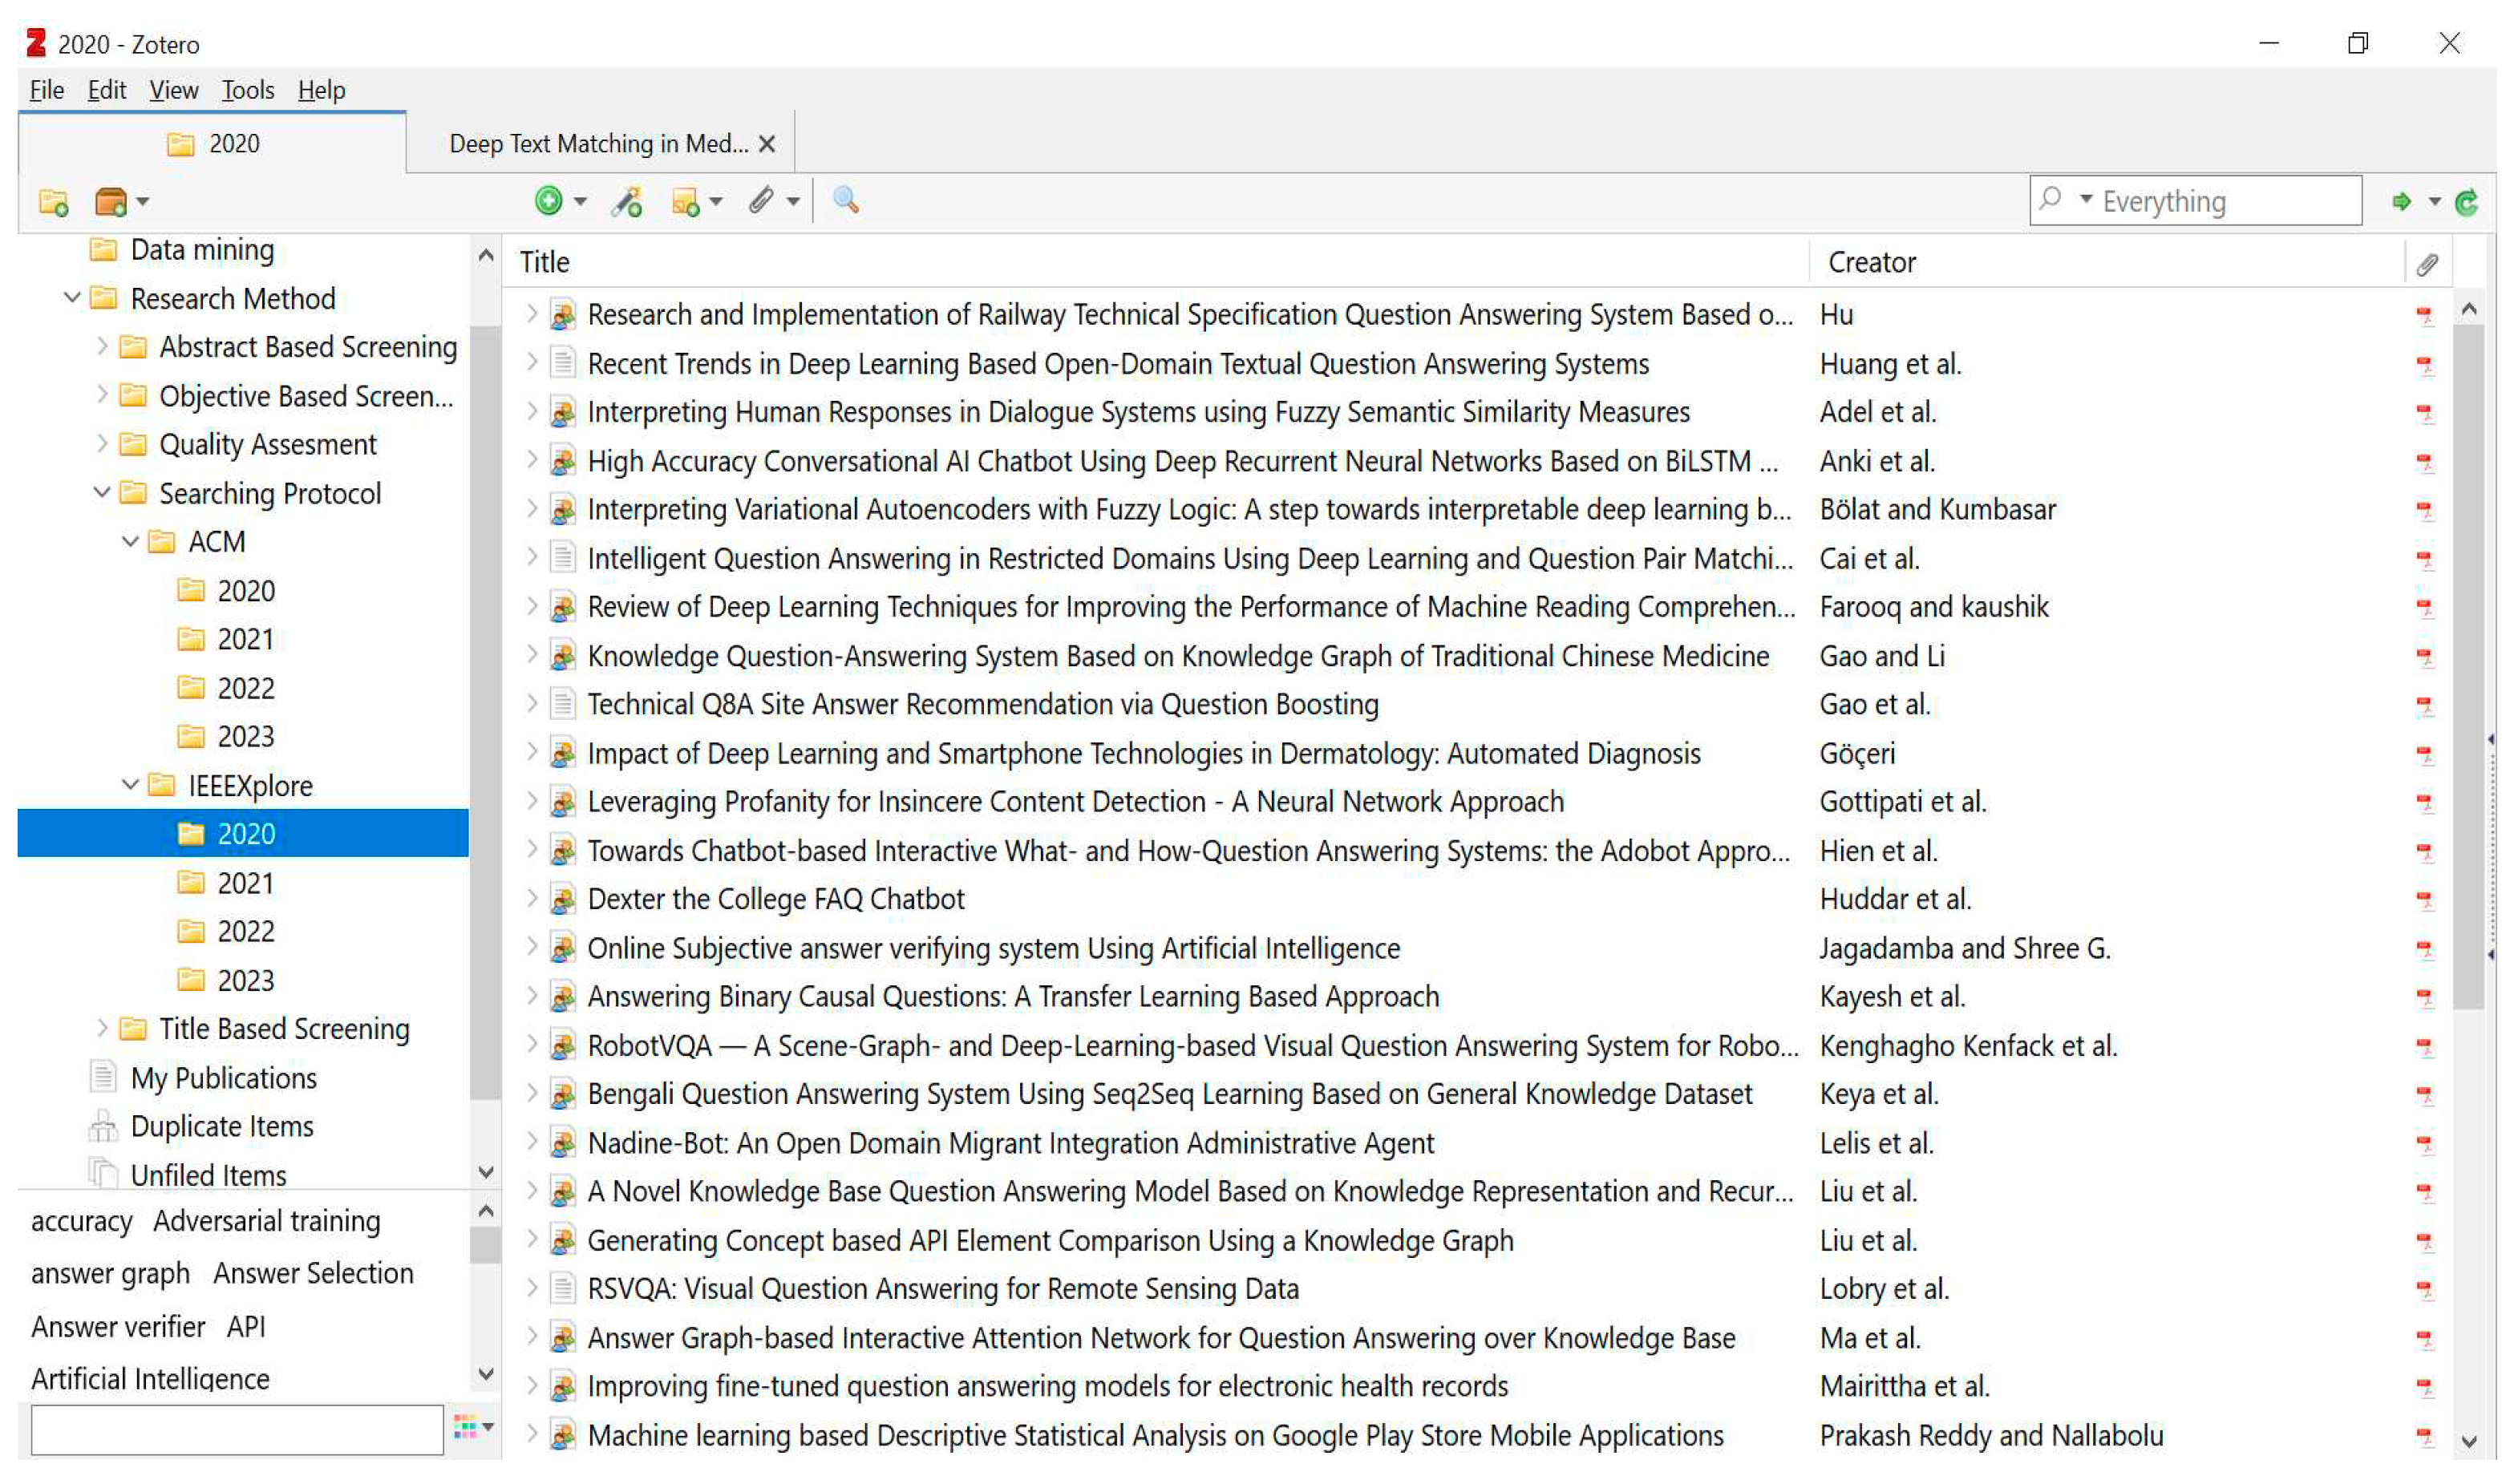Open Advanced Search magnifier icon
The image size is (2514, 1484).
coord(846,201)
